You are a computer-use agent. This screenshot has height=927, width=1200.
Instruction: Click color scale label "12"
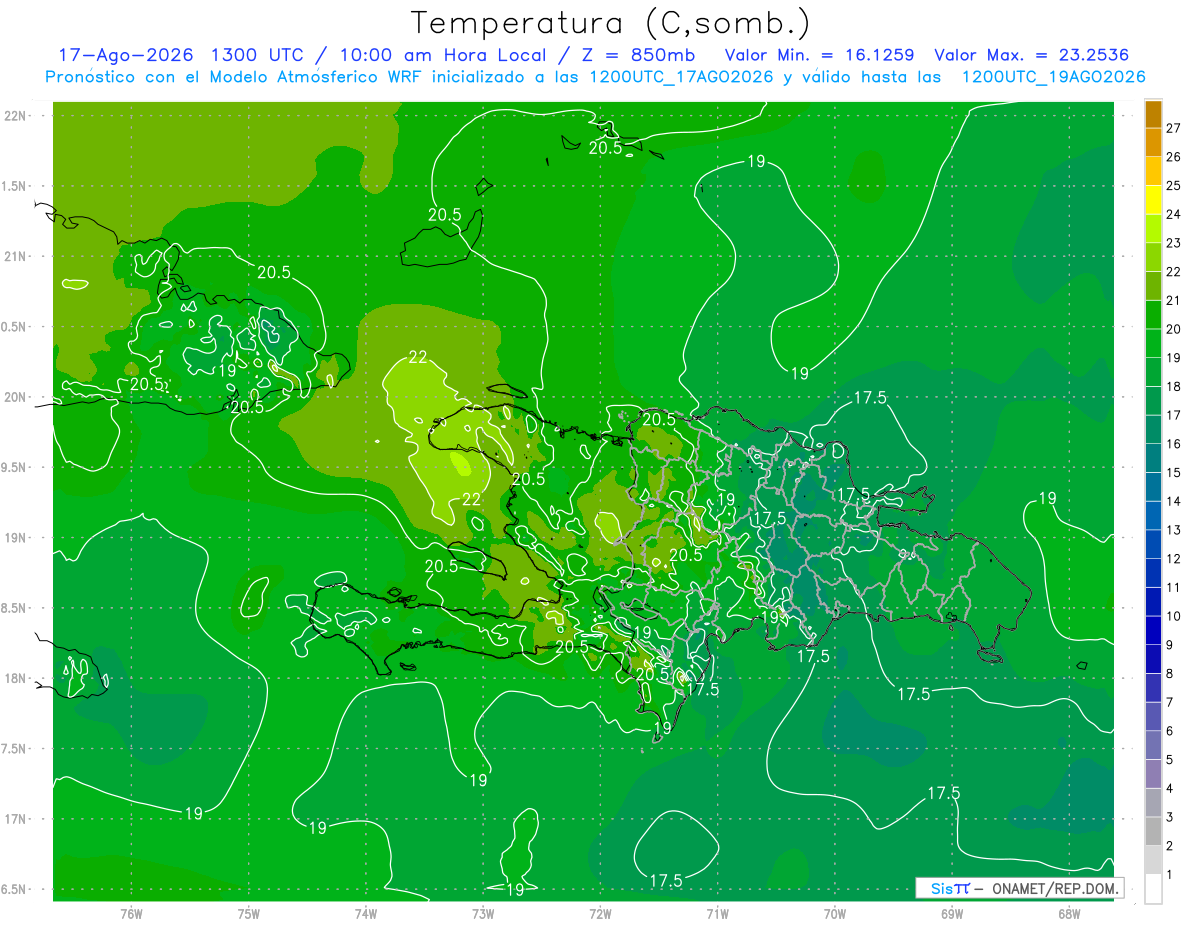(x=1173, y=559)
